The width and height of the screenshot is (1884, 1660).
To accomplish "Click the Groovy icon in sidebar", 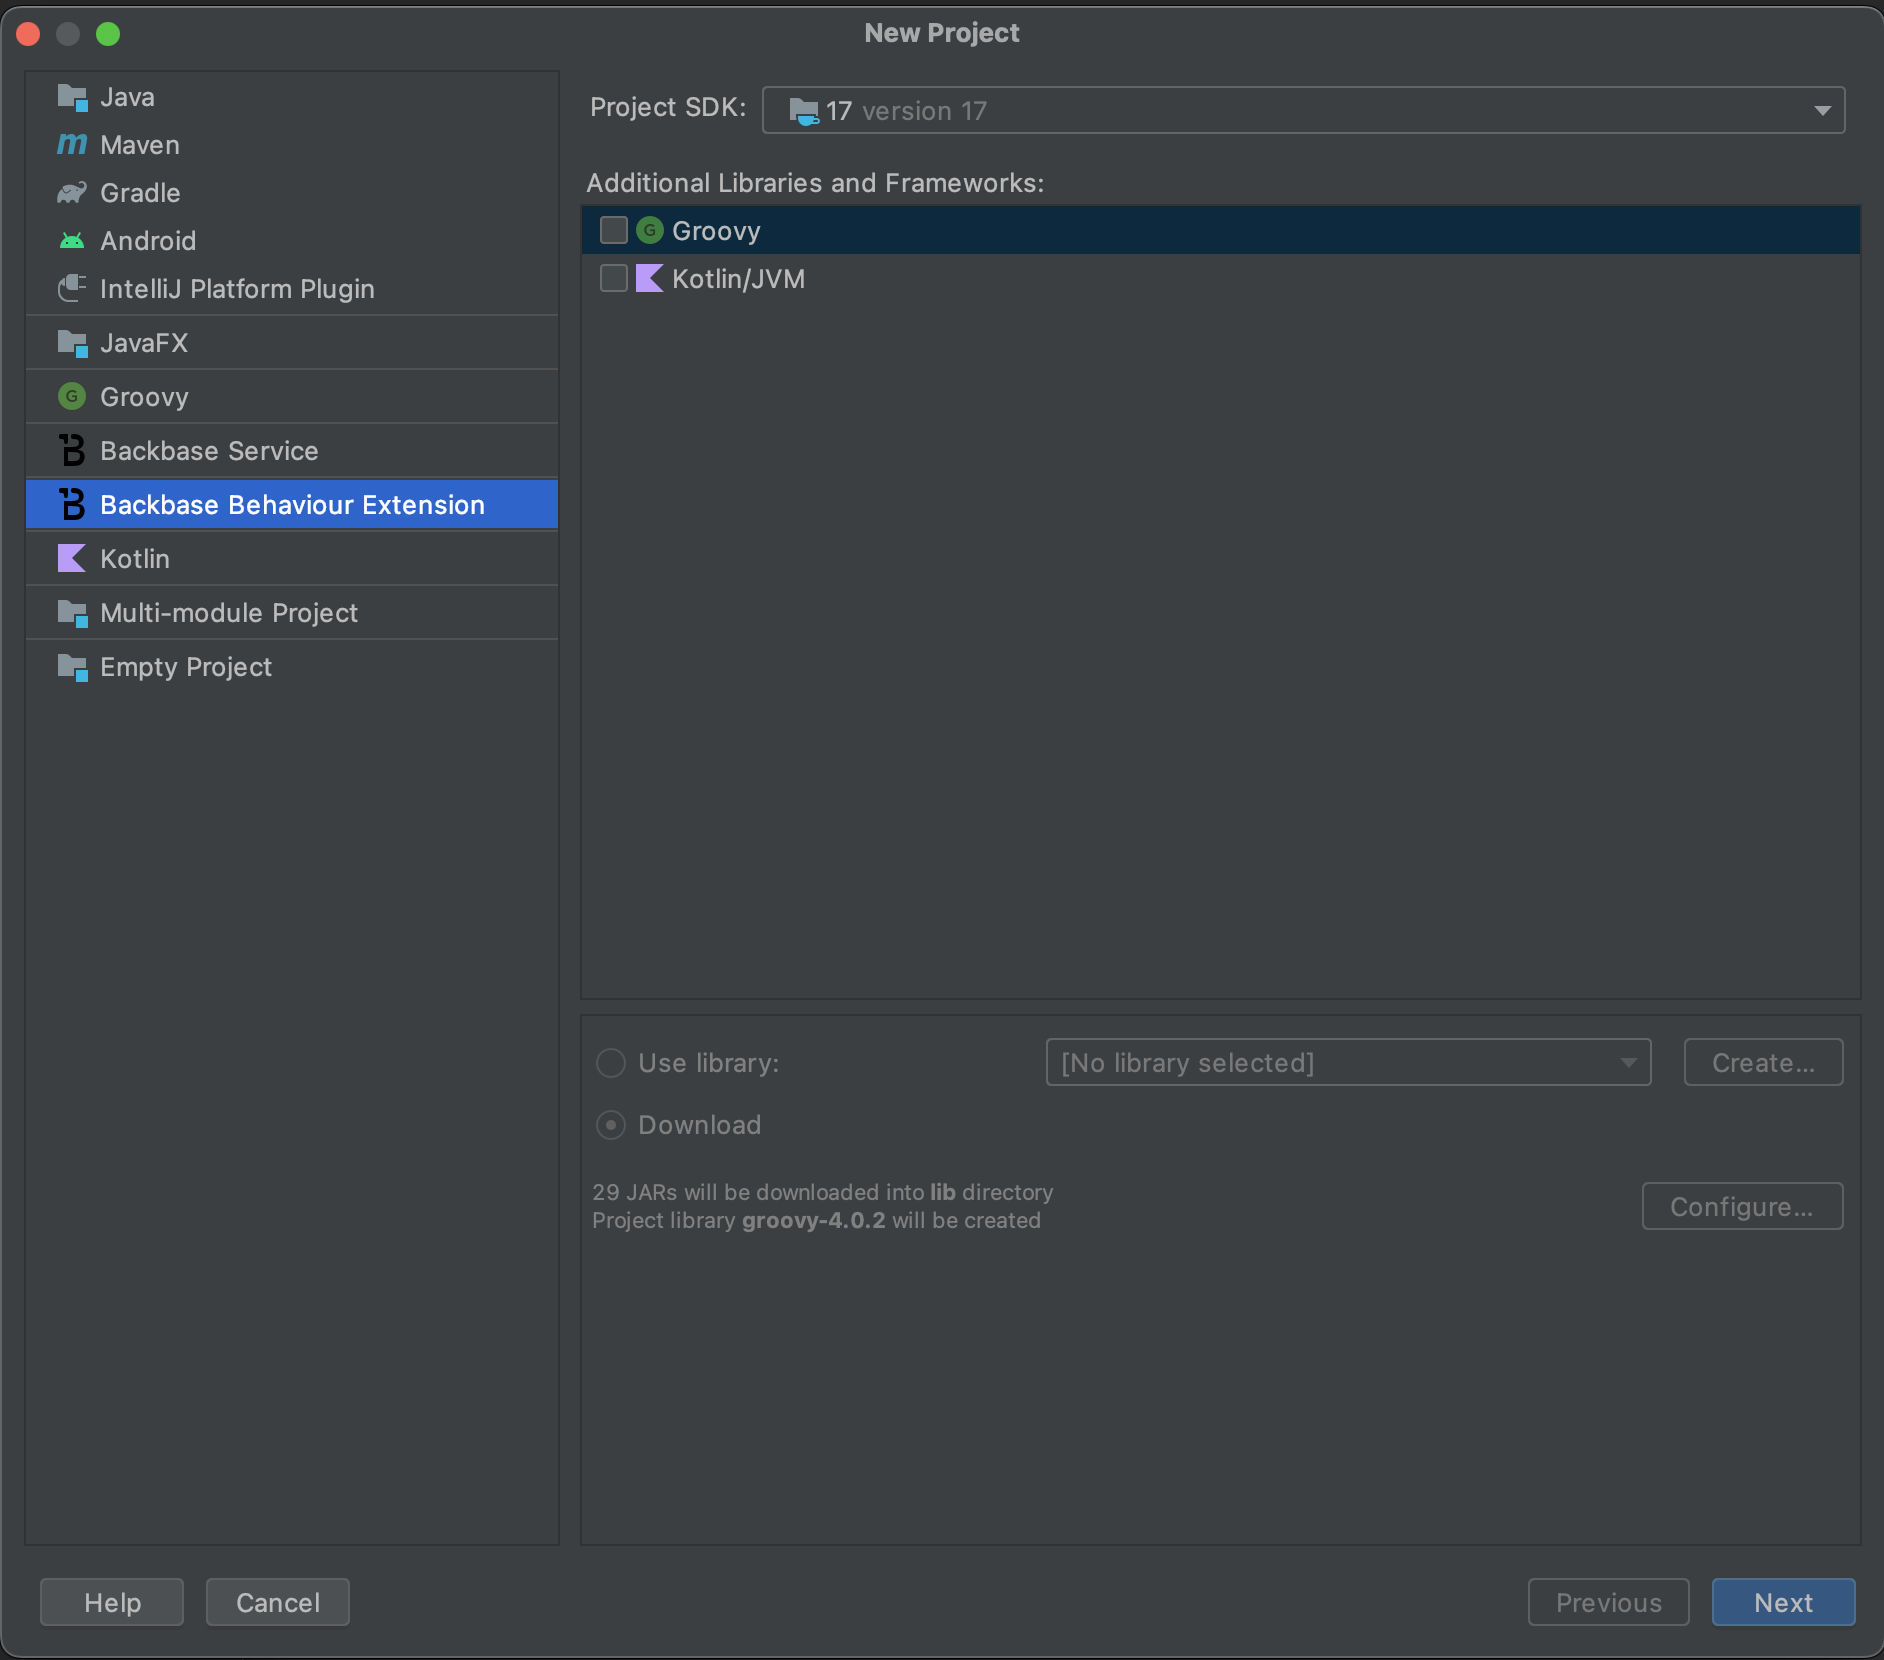I will tap(72, 397).
